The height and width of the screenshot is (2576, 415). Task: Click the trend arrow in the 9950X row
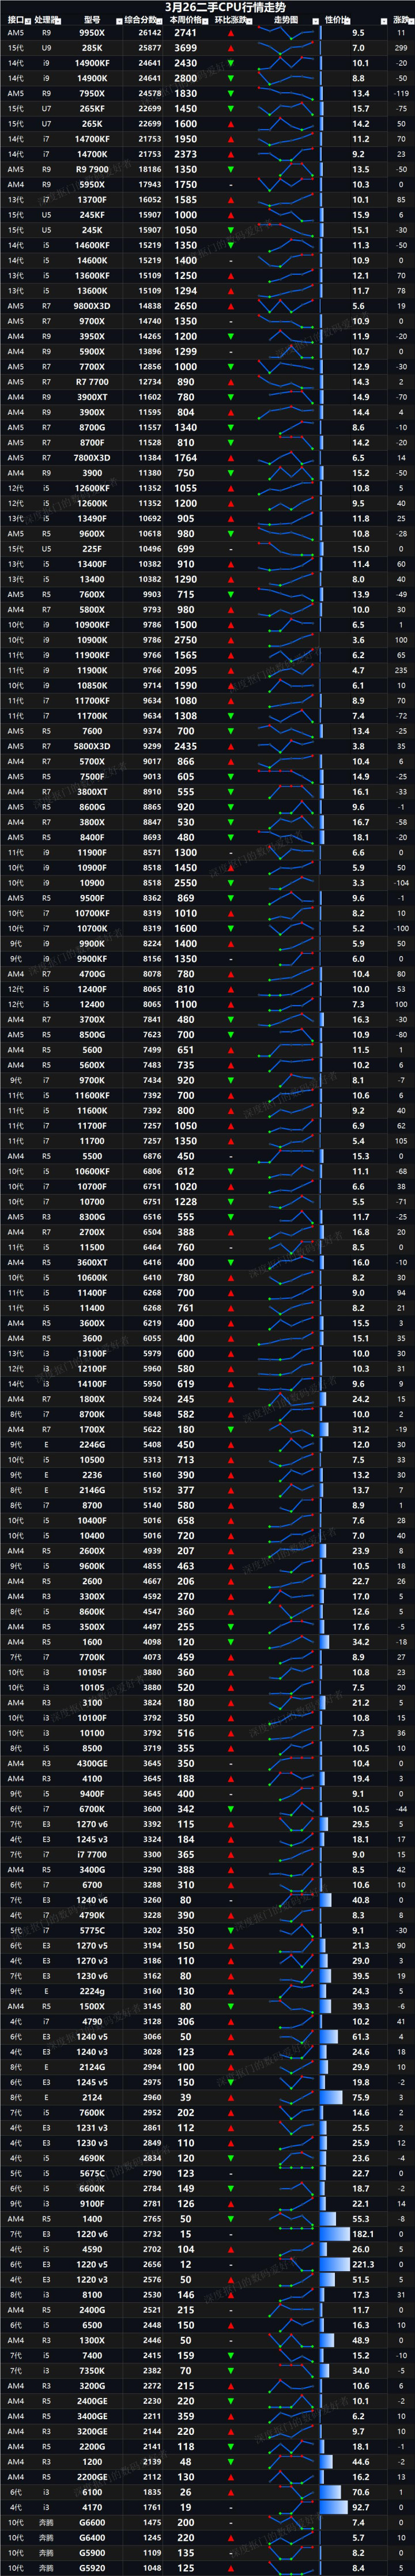click(231, 33)
